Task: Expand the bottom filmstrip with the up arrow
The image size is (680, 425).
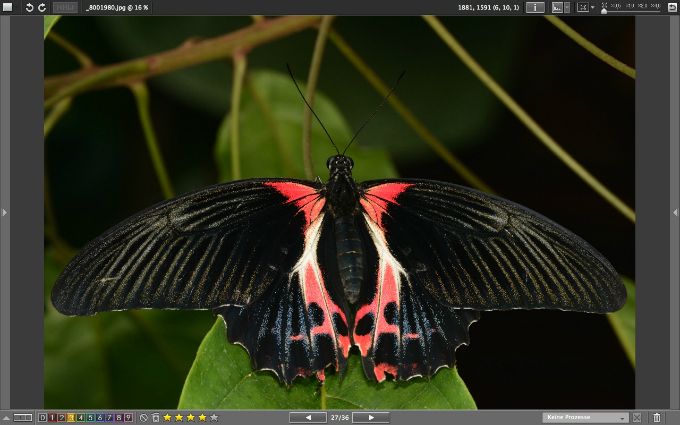Action: click(6, 418)
